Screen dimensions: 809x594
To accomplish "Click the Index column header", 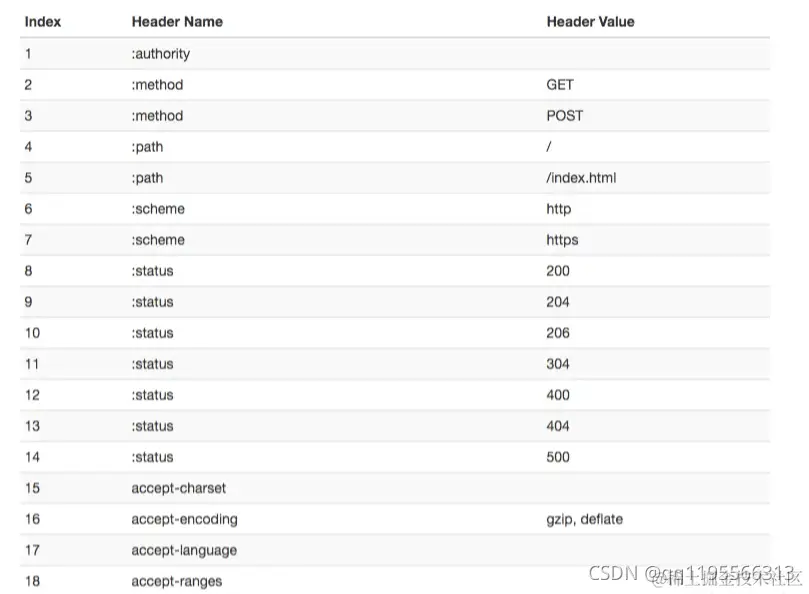I will click(43, 22).
